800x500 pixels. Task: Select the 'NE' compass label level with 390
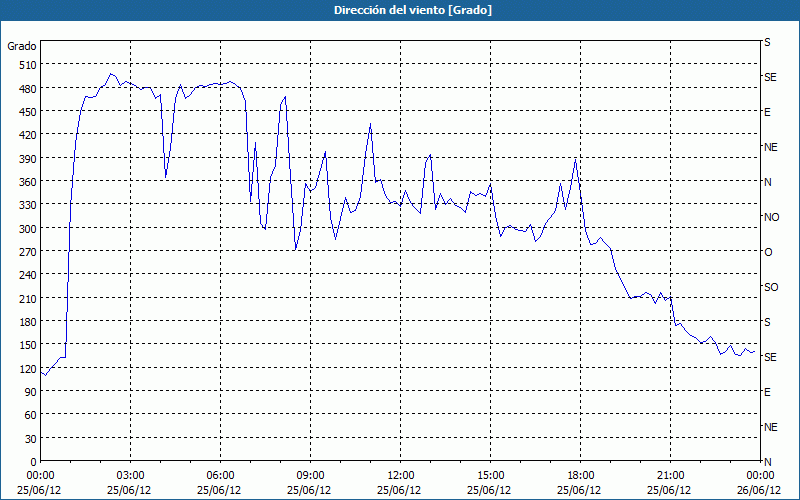[771, 147]
